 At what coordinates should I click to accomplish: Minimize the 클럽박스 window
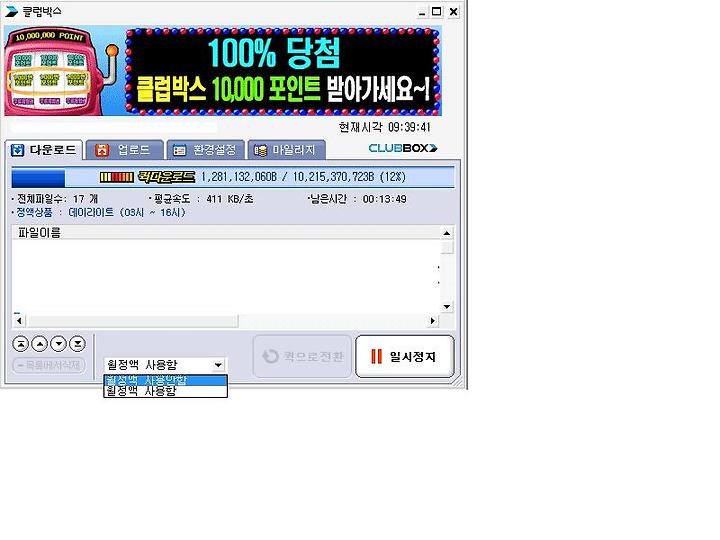(422, 12)
